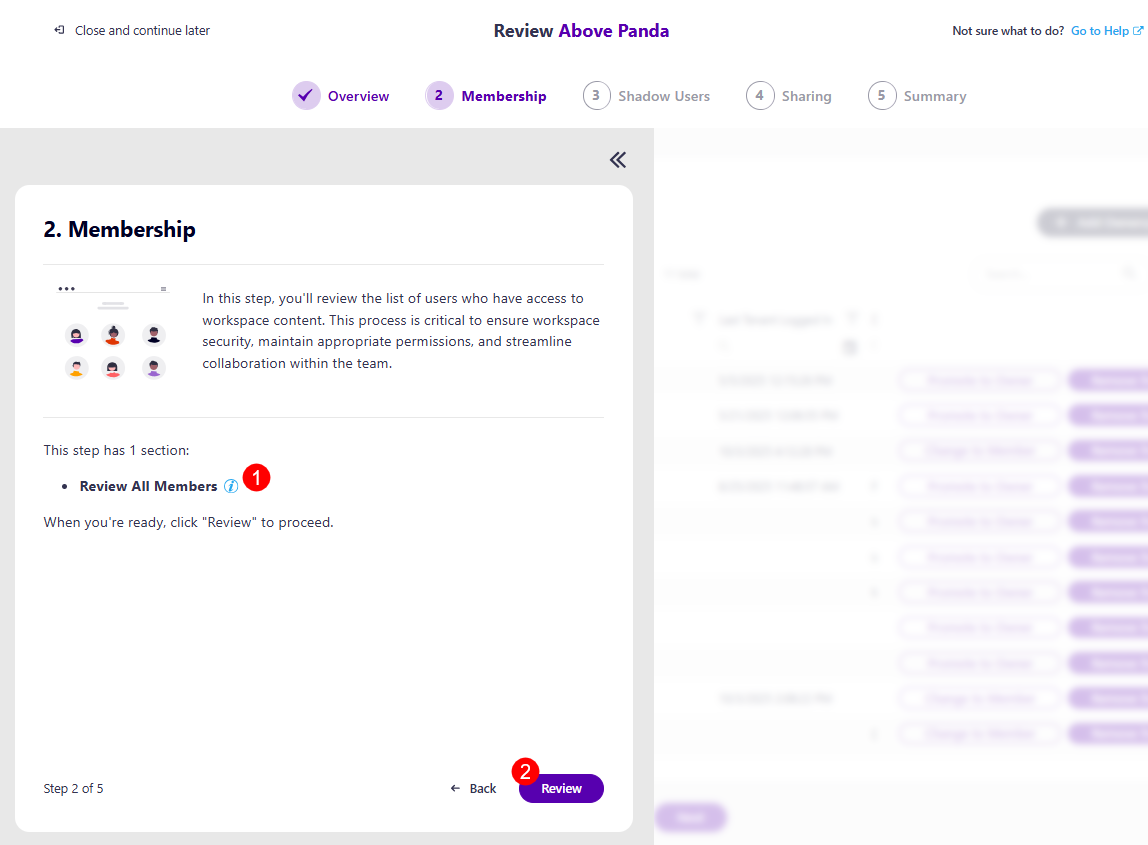
Task: Collapse the instructions panel with the double-chevron
Action: pyautogui.click(x=617, y=160)
